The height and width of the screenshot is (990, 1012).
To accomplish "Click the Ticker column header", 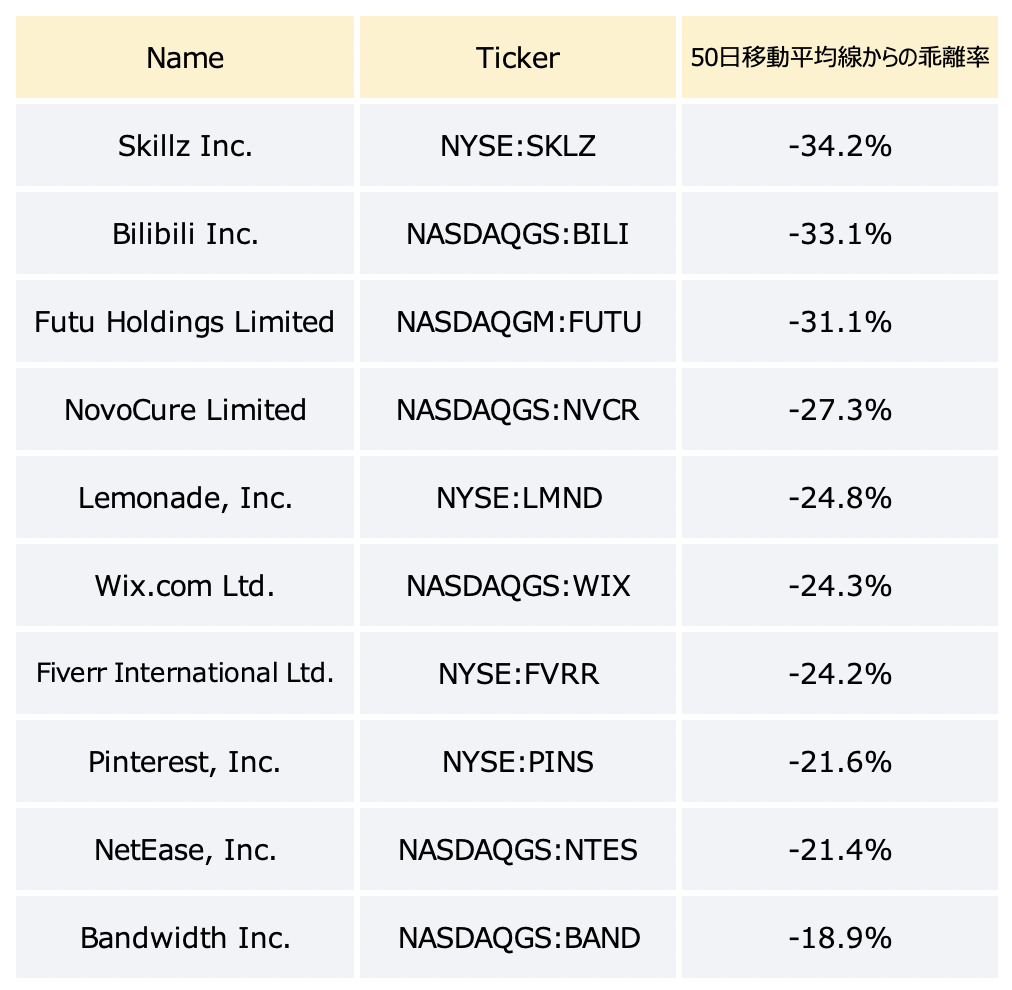I will (x=518, y=57).
